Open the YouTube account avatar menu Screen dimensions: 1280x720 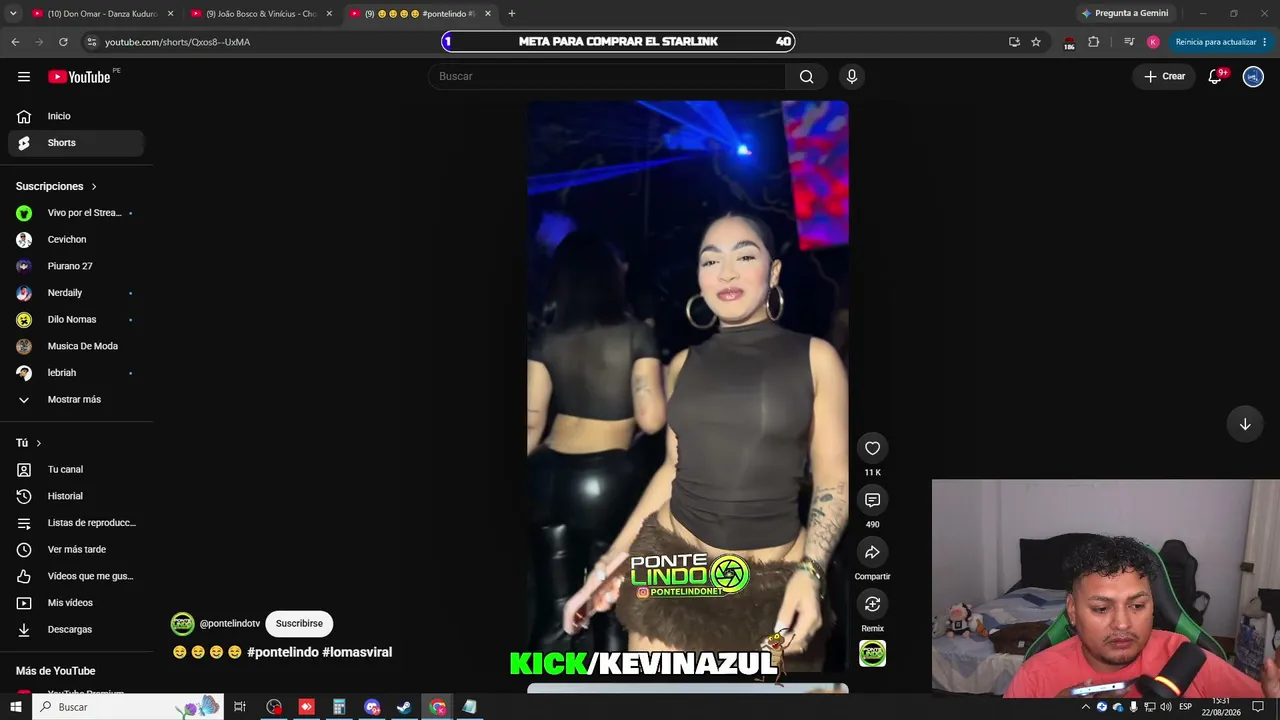point(1253,77)
